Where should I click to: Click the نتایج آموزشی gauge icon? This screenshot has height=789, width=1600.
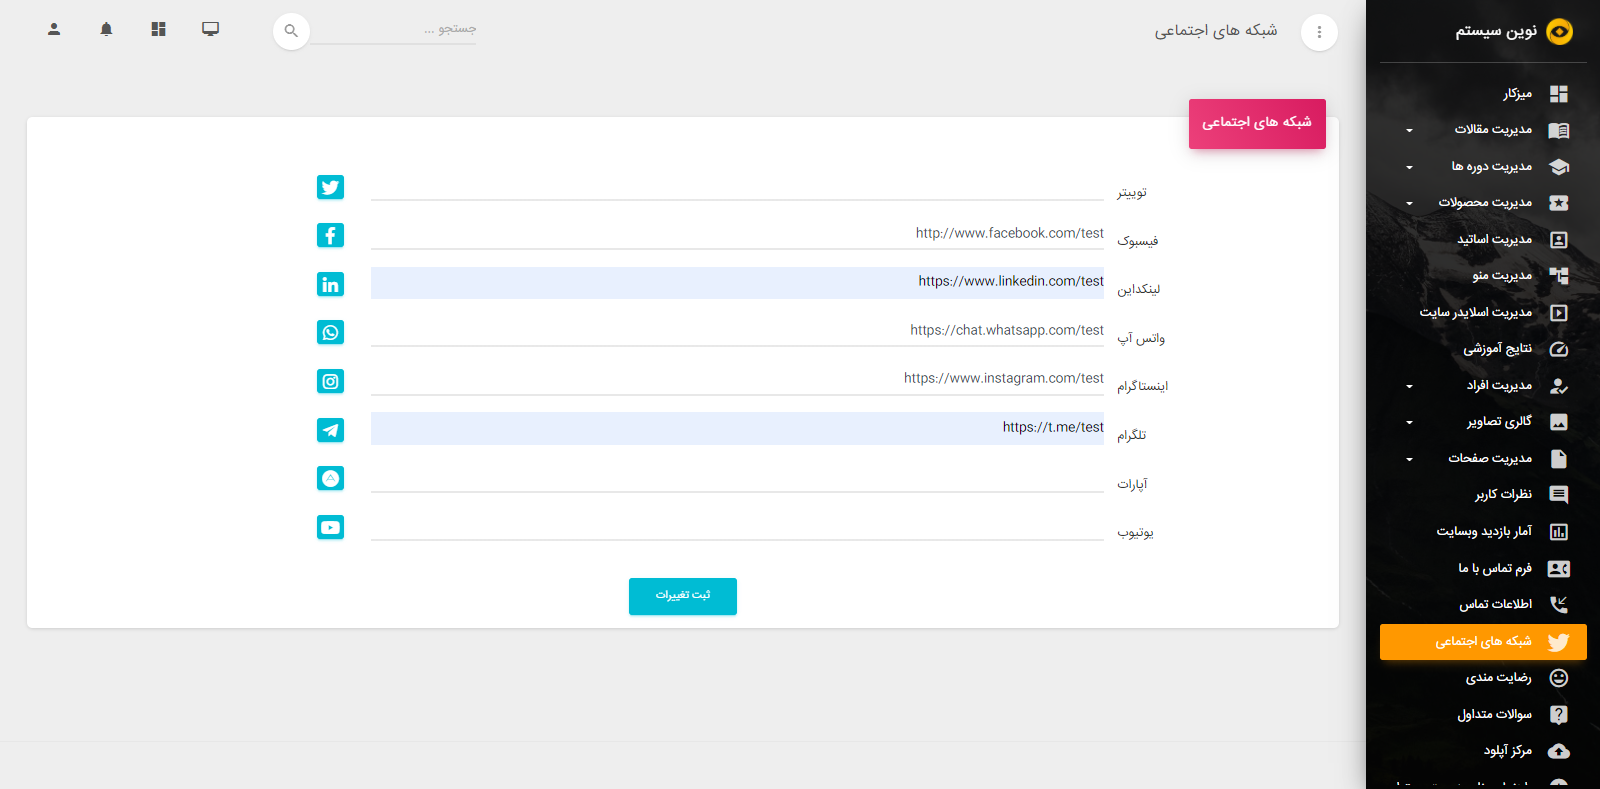(x=1558, y=349)
